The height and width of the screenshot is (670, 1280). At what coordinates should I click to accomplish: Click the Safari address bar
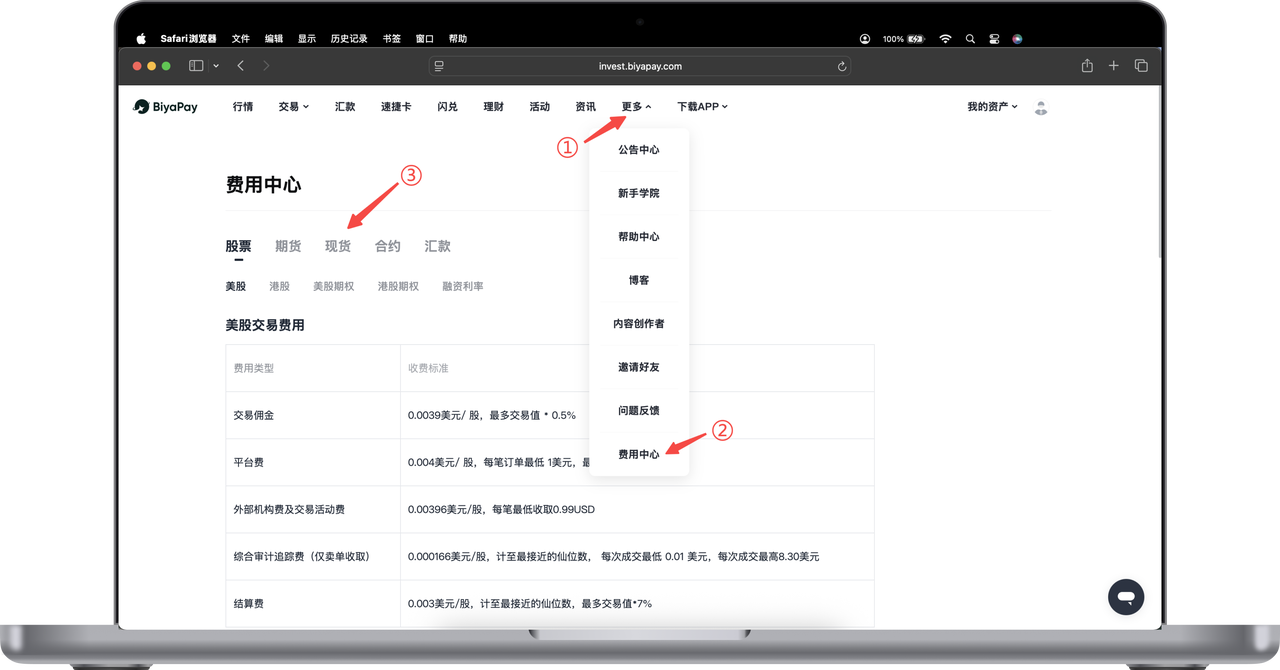click(640, 66)
